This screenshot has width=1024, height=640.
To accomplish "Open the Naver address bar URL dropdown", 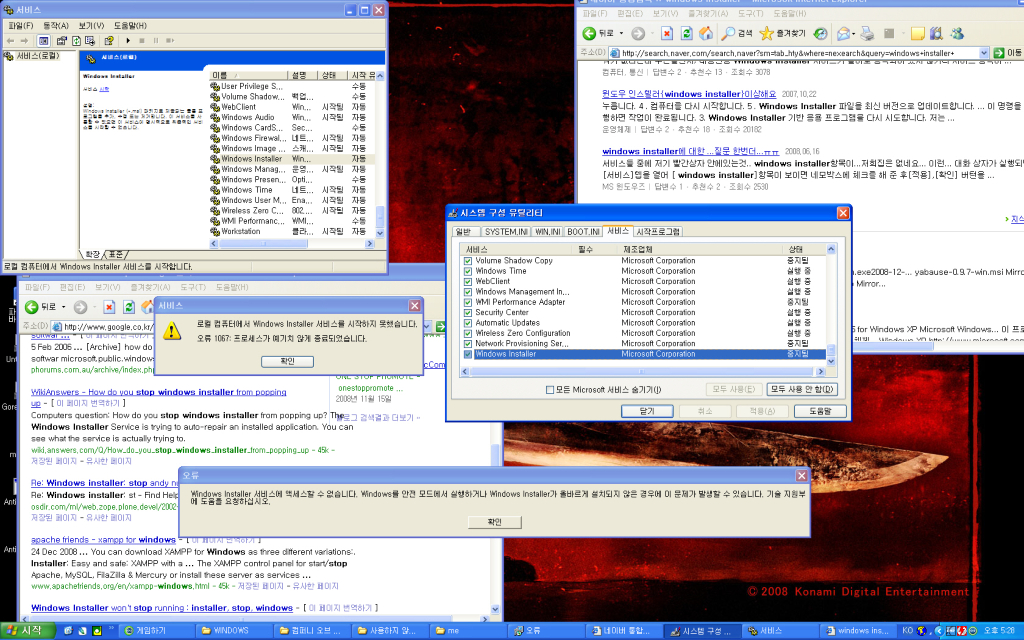I will (984, 53).
